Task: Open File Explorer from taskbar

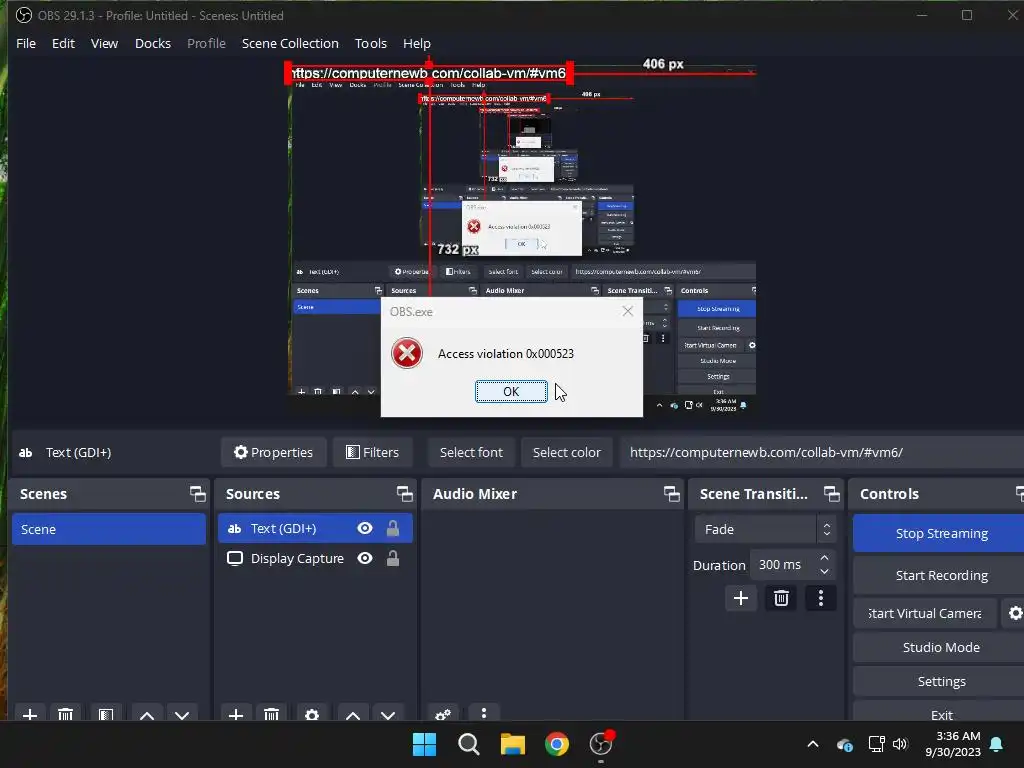Action: tap(513, 744)
